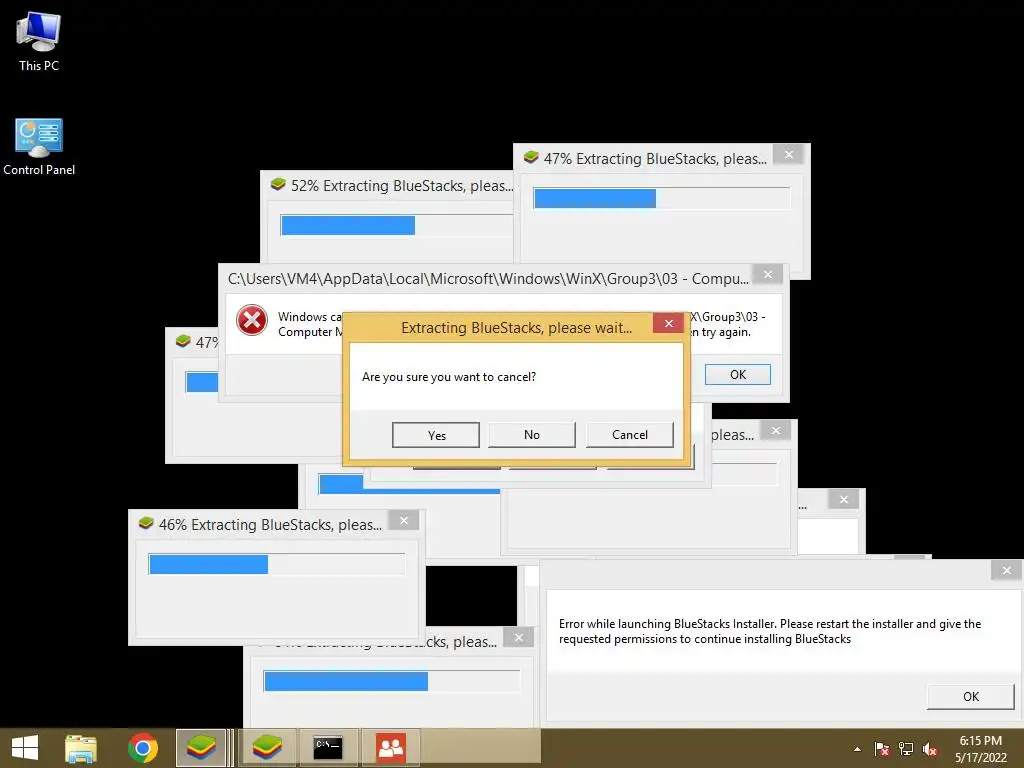
Task: Click the red error icon in the Windows dialog
Action: click(252, 321)
